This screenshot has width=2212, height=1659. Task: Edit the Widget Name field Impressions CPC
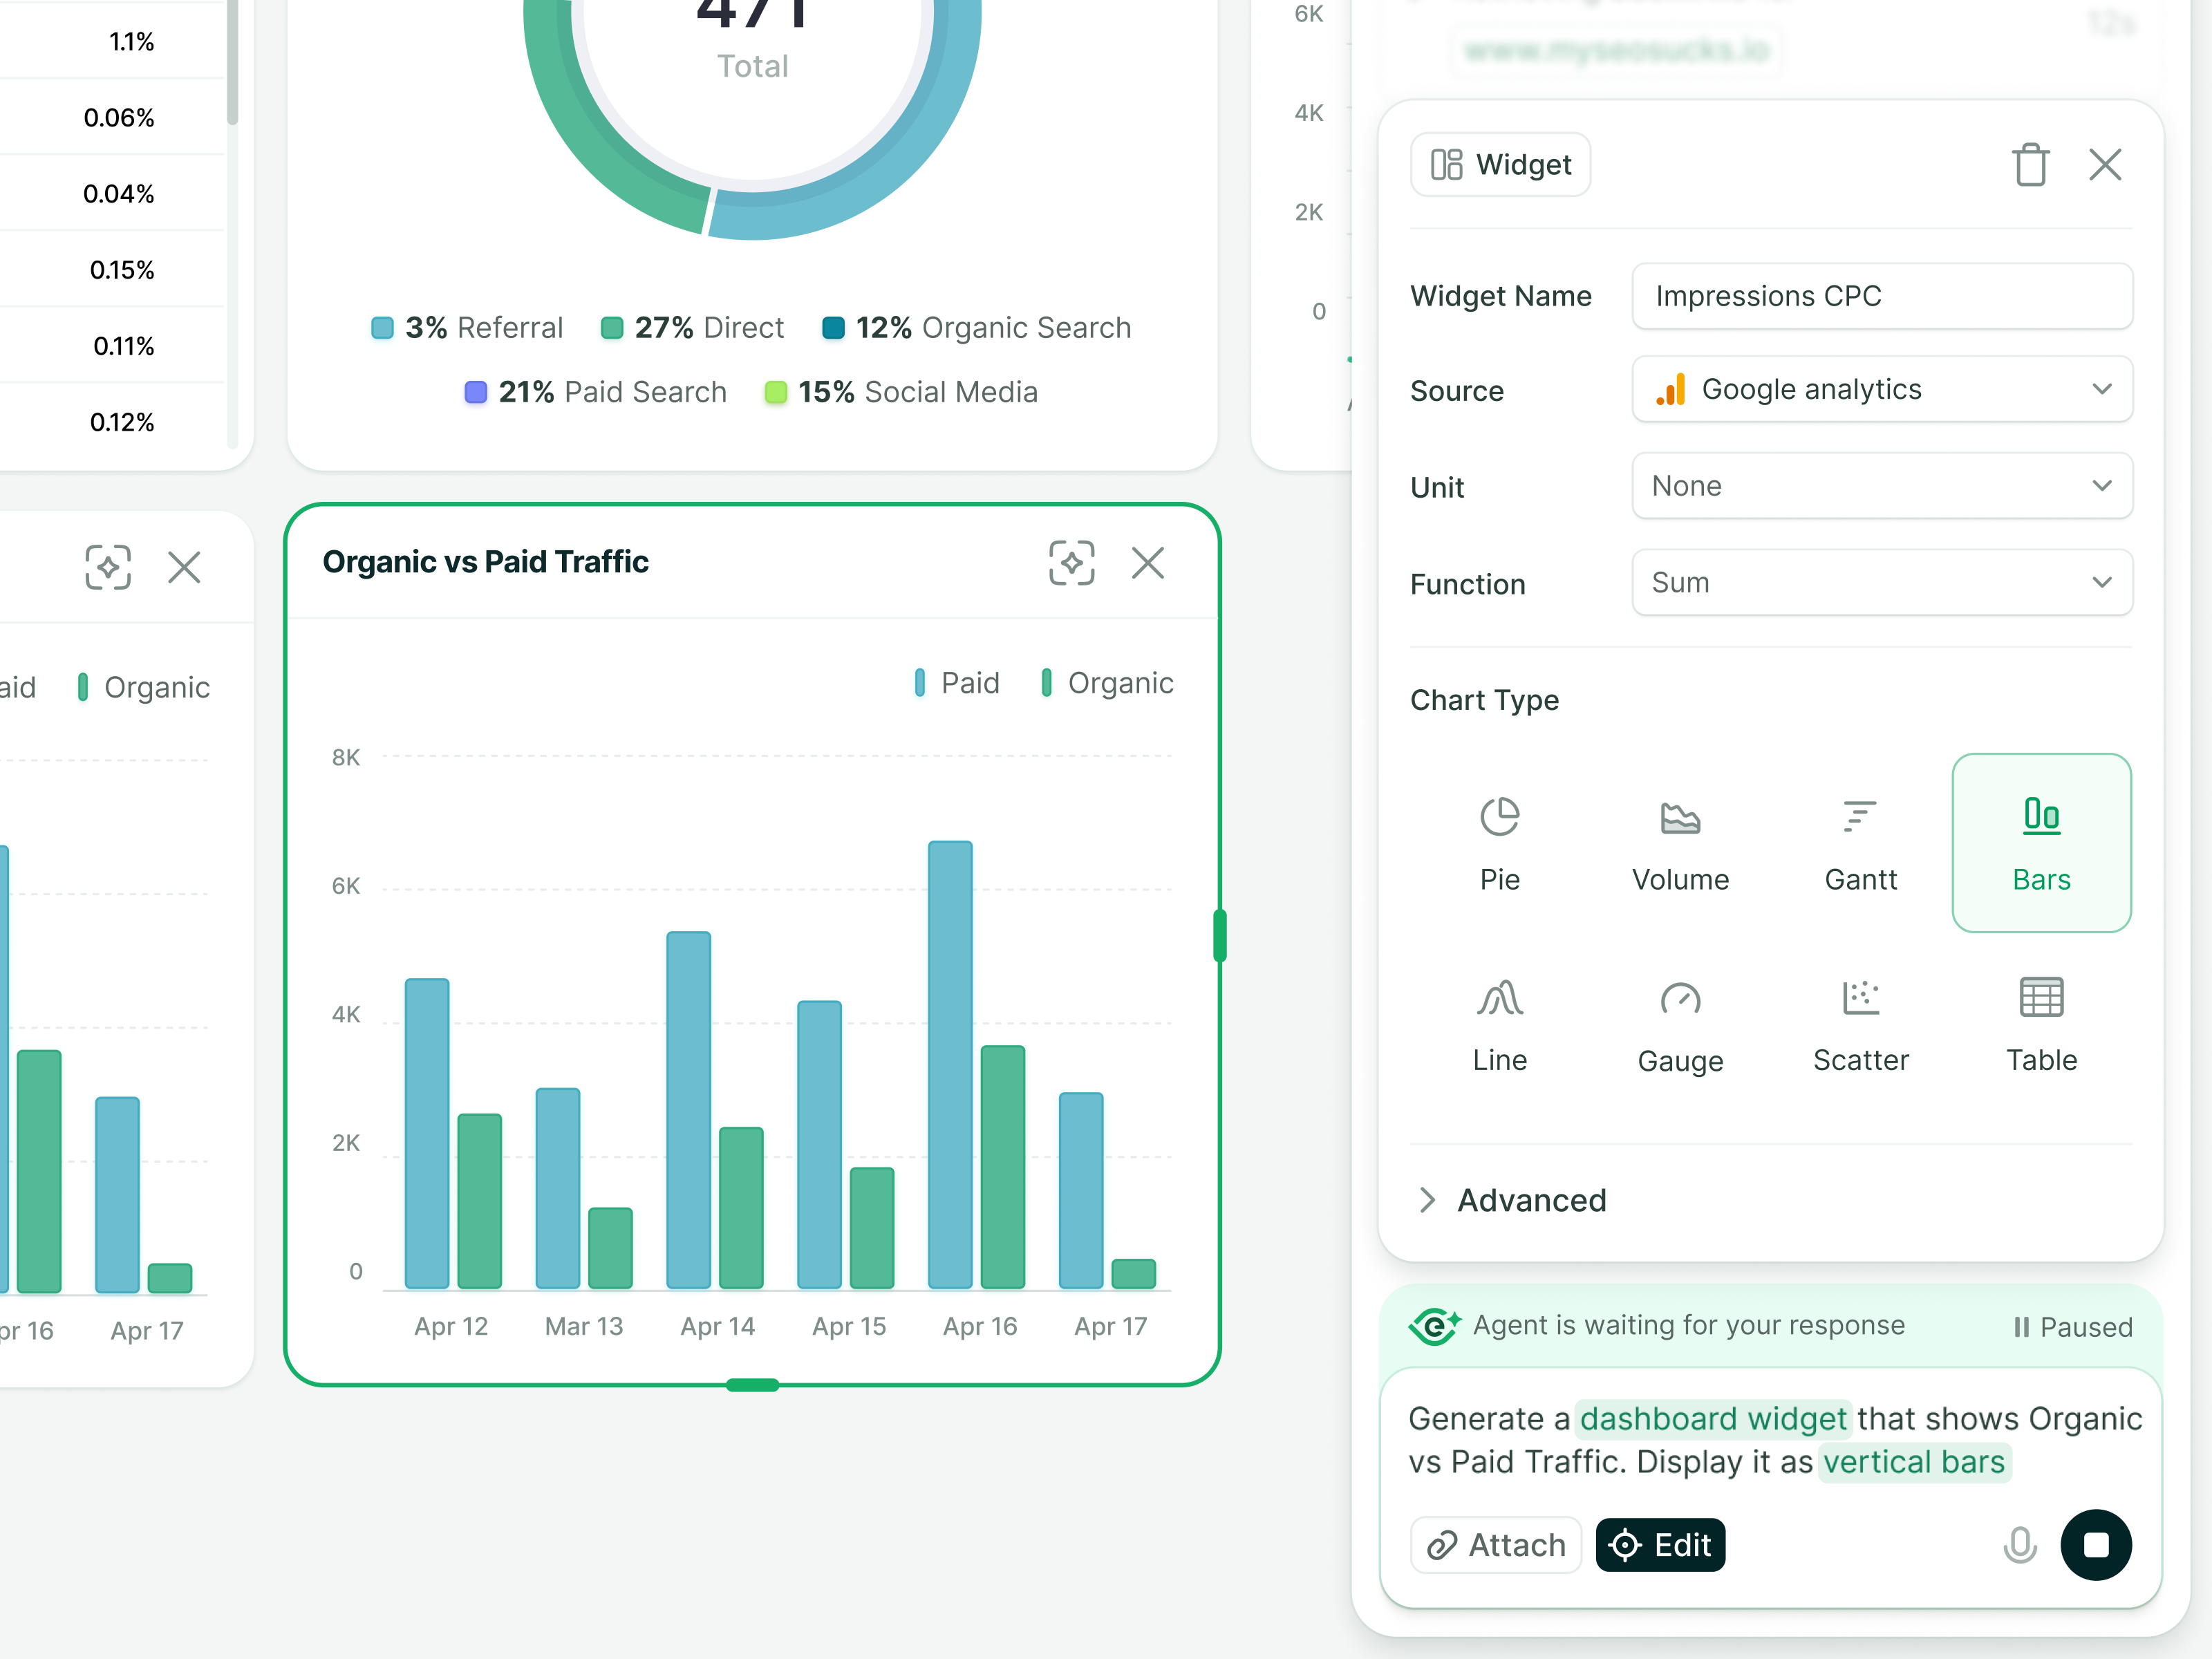tap(1881, 296)
